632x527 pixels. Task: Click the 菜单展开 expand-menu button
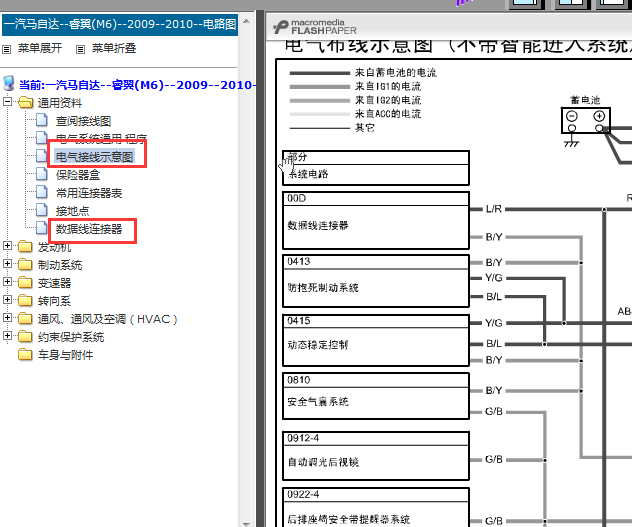point(40,48)
